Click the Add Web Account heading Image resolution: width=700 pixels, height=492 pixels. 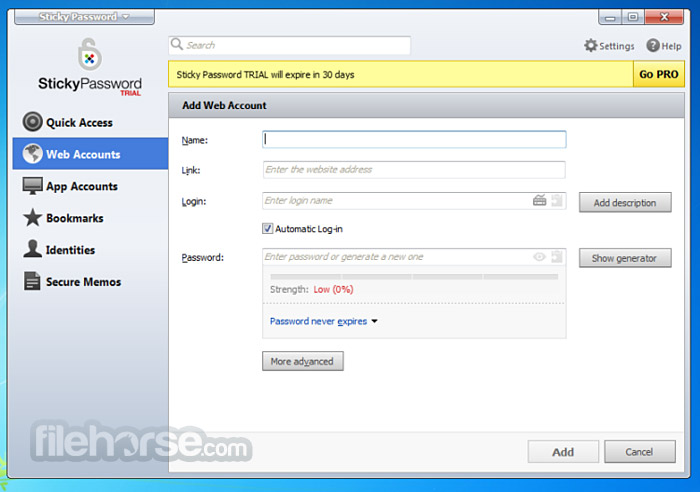[x=224, y=105]
